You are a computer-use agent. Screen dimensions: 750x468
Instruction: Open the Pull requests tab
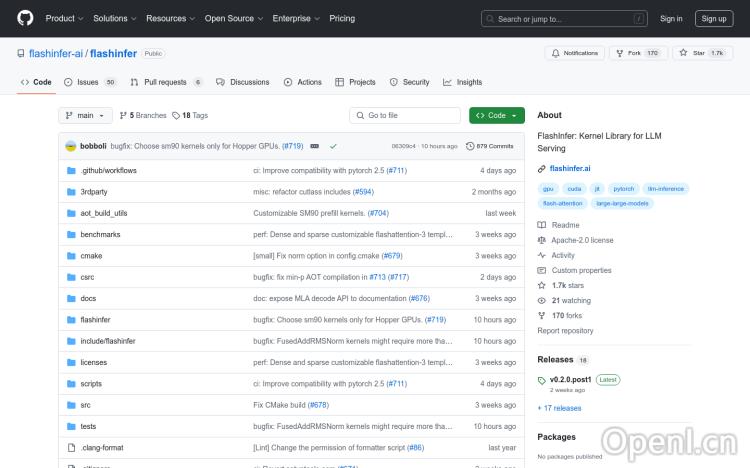(166, 82)
